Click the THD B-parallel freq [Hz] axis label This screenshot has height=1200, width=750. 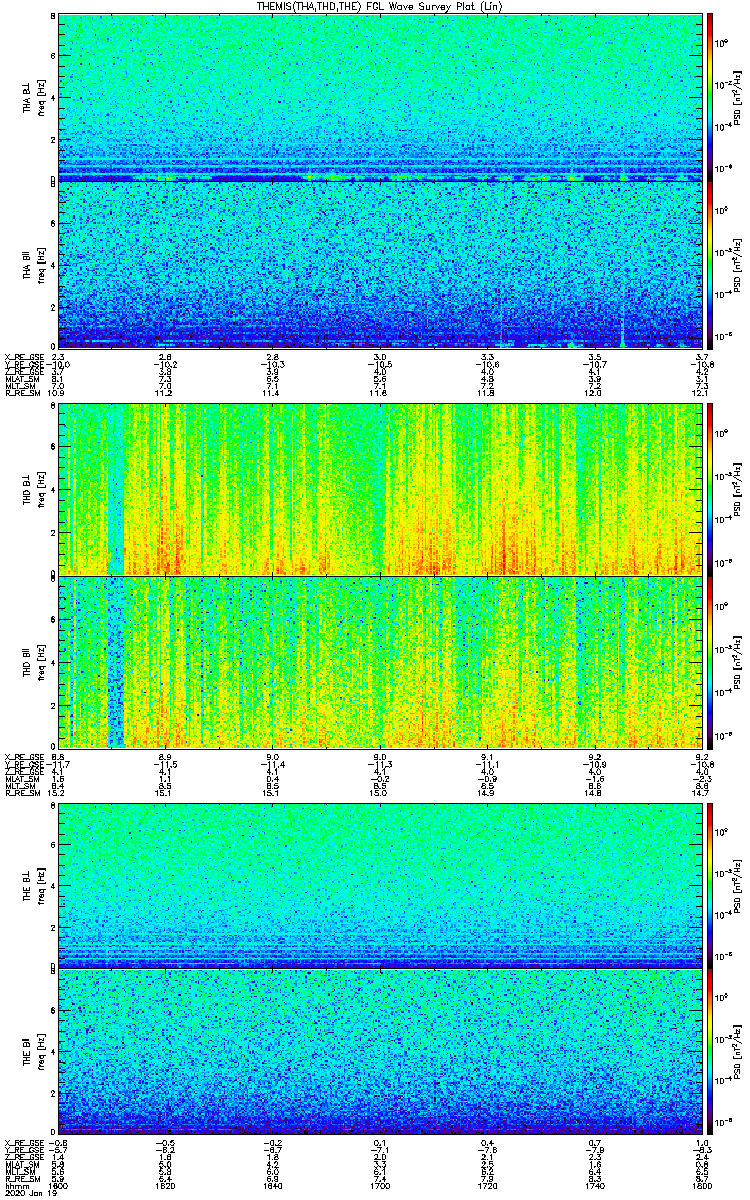[x=41, y=661]
